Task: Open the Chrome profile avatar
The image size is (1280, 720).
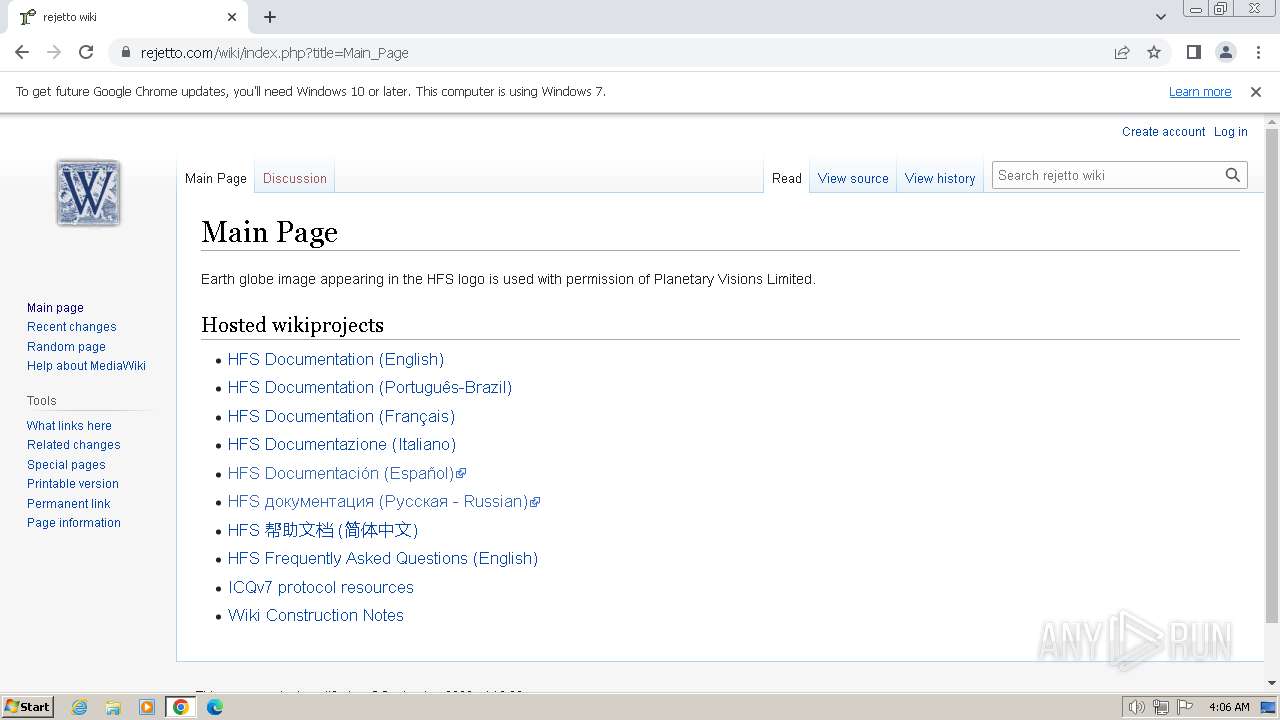Action: (1226, 52)
